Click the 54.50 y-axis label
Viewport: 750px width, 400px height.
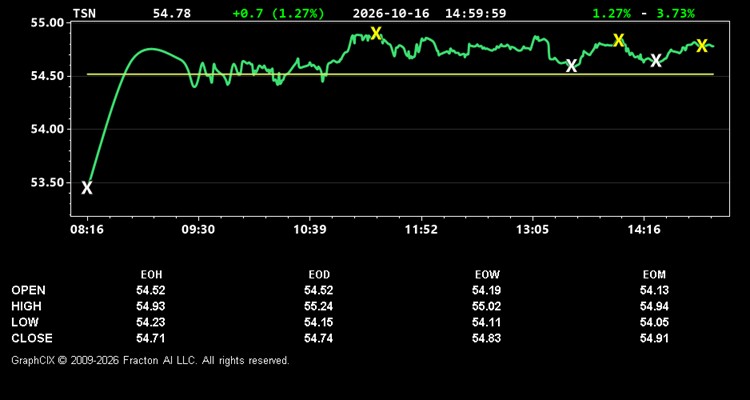coord(47,76)
